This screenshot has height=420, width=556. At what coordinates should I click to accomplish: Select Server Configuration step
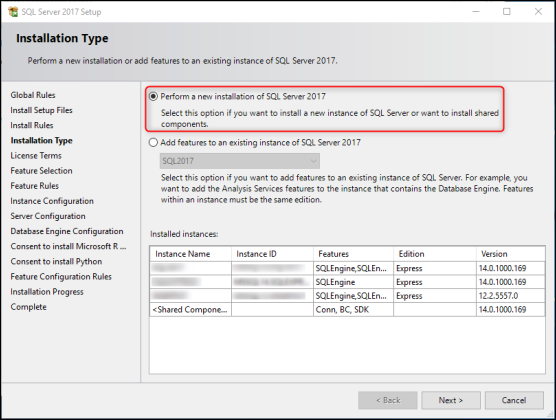(x=48, y=216)
